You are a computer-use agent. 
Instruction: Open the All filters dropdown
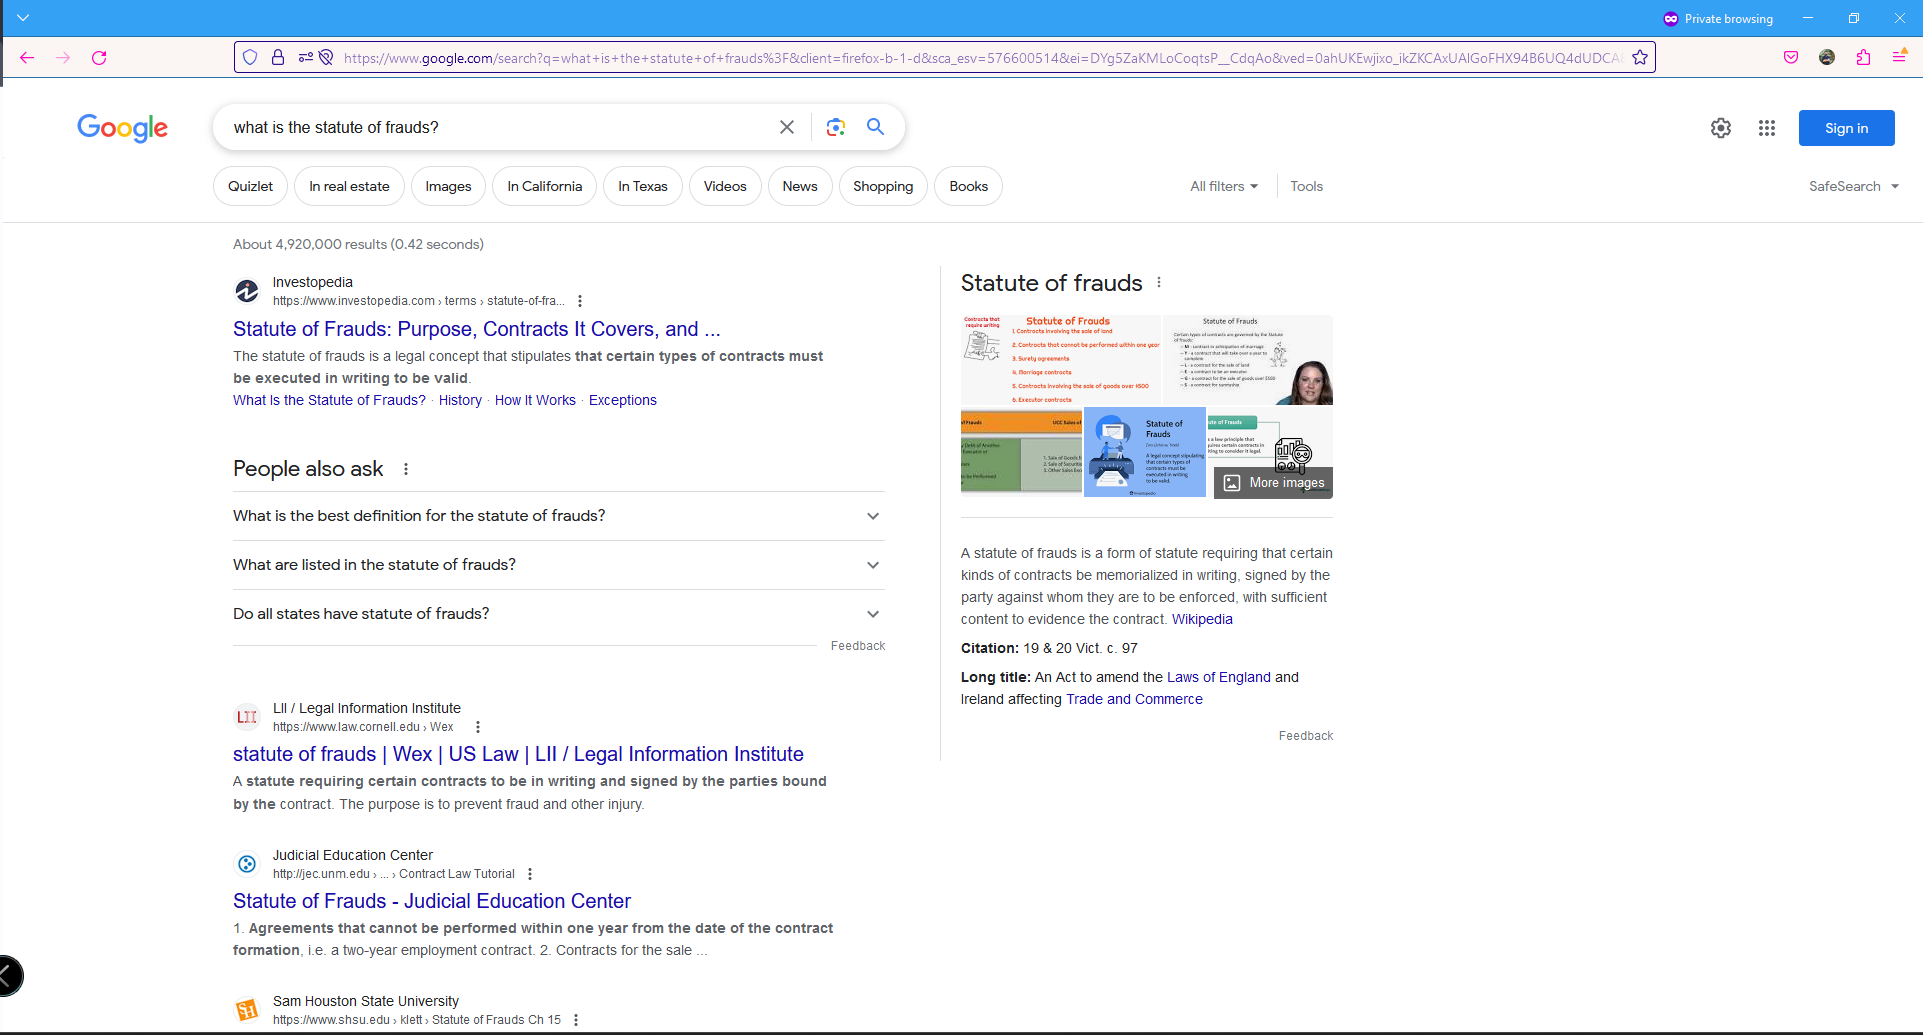[x=1224, y=186]
